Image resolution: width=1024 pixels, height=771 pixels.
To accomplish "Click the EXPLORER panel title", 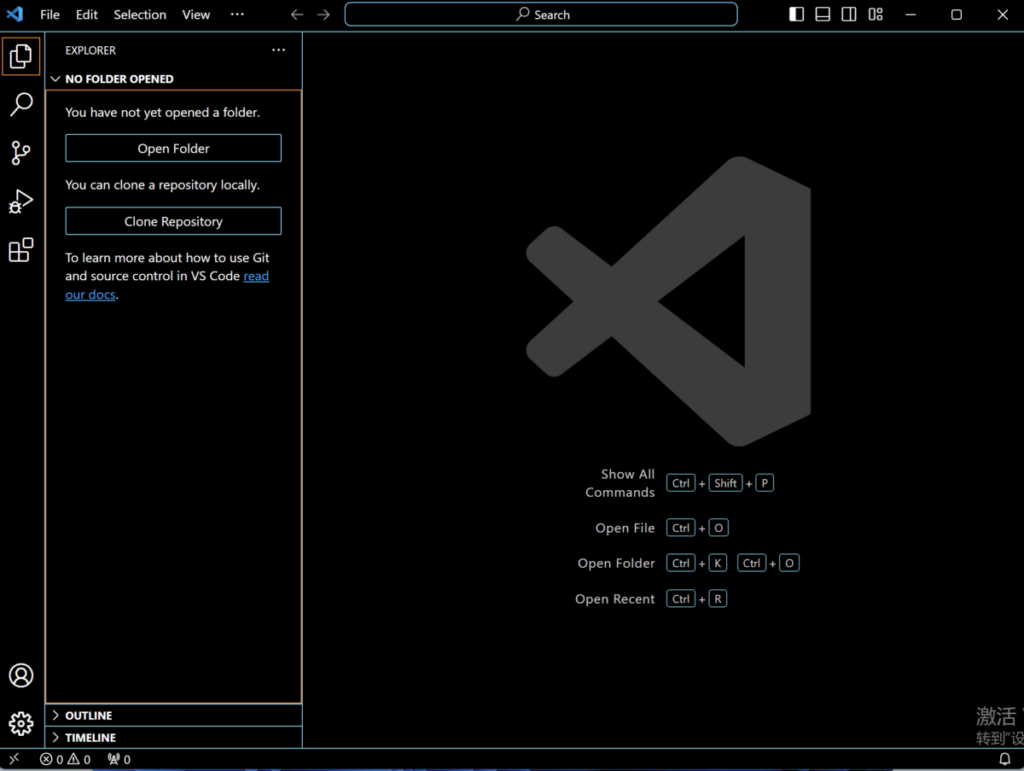I will (x=91, y=50).
